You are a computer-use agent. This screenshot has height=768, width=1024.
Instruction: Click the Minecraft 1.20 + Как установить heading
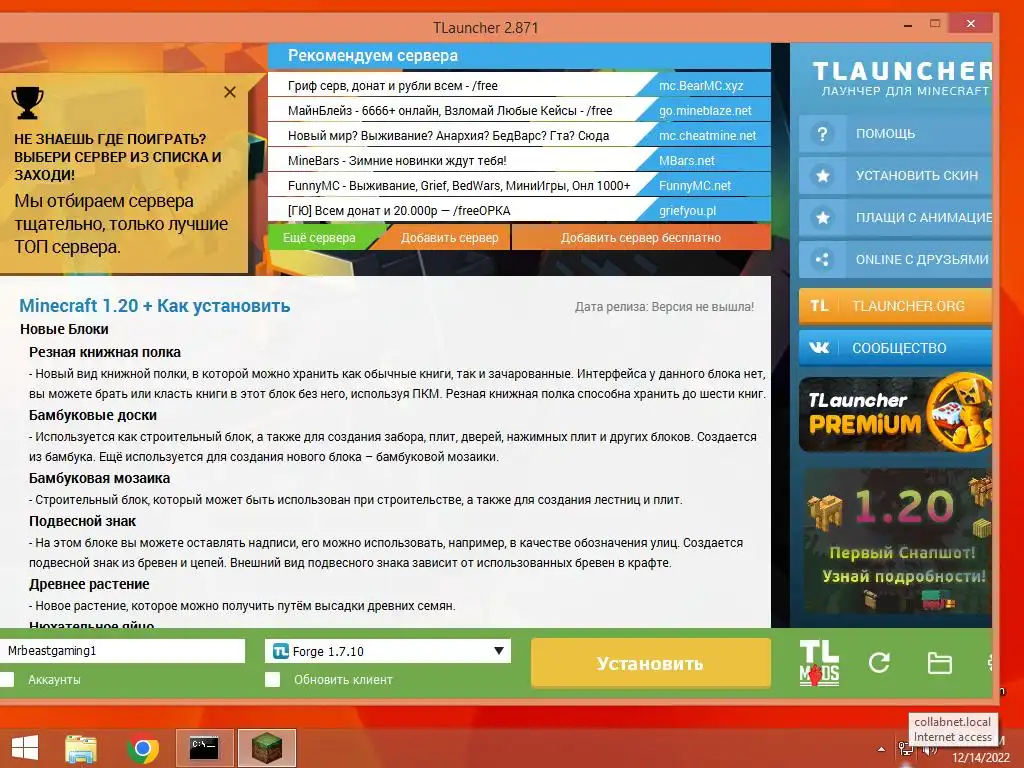pos(155,306)
